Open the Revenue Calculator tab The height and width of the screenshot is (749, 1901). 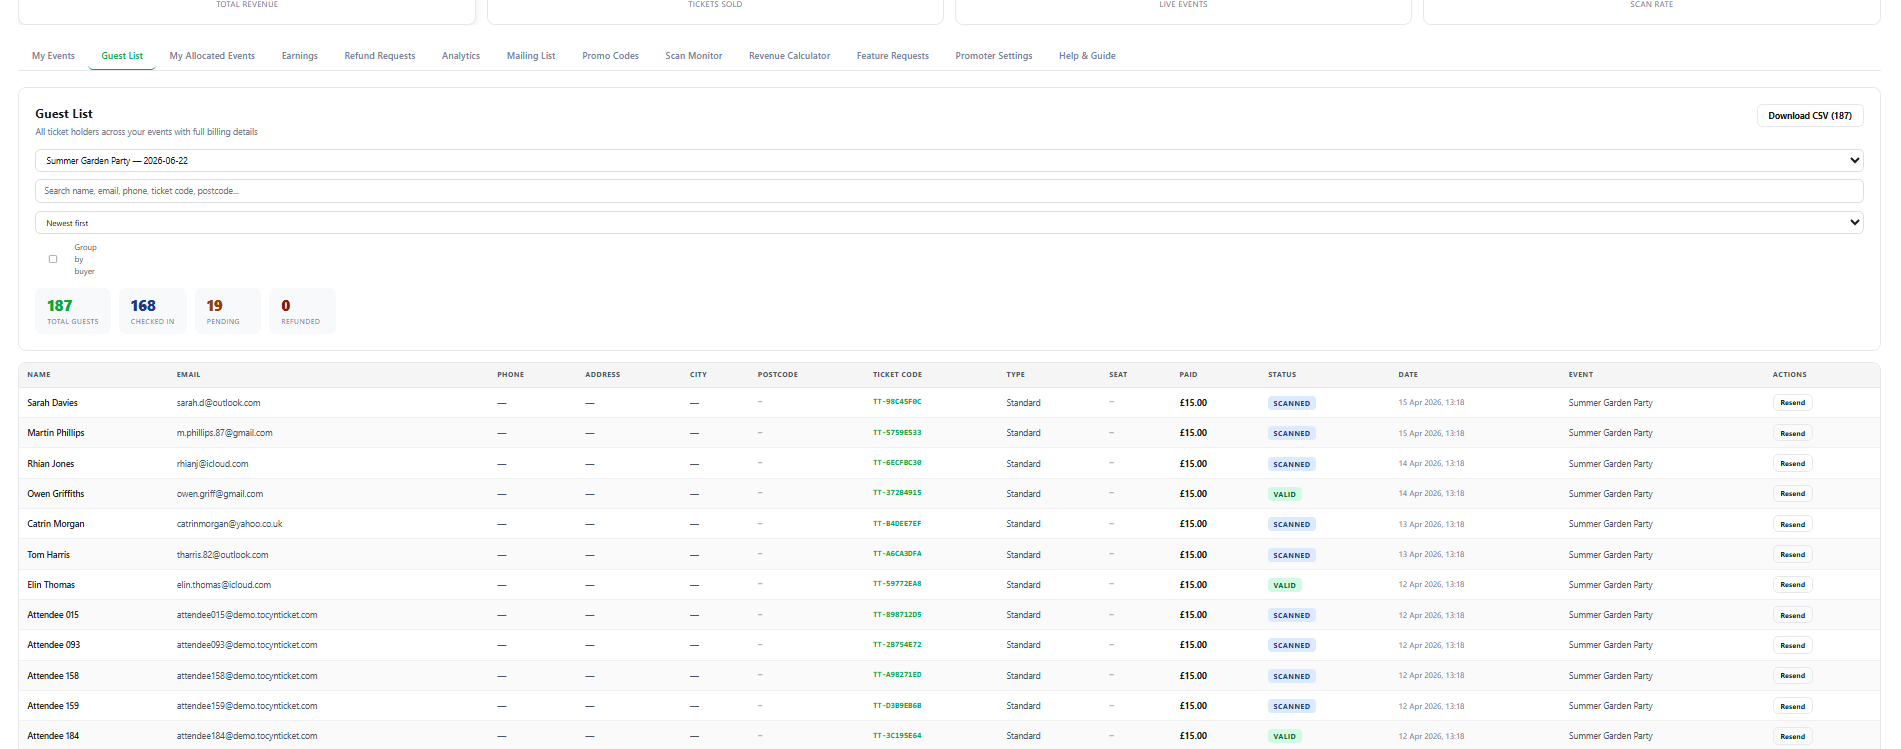789,56
